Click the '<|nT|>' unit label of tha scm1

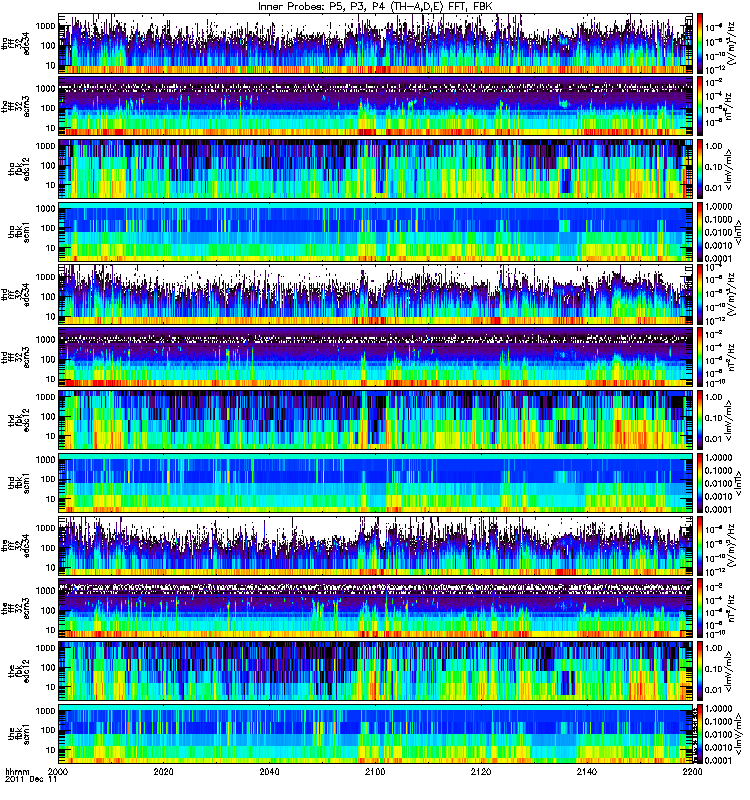click(738, 232)
